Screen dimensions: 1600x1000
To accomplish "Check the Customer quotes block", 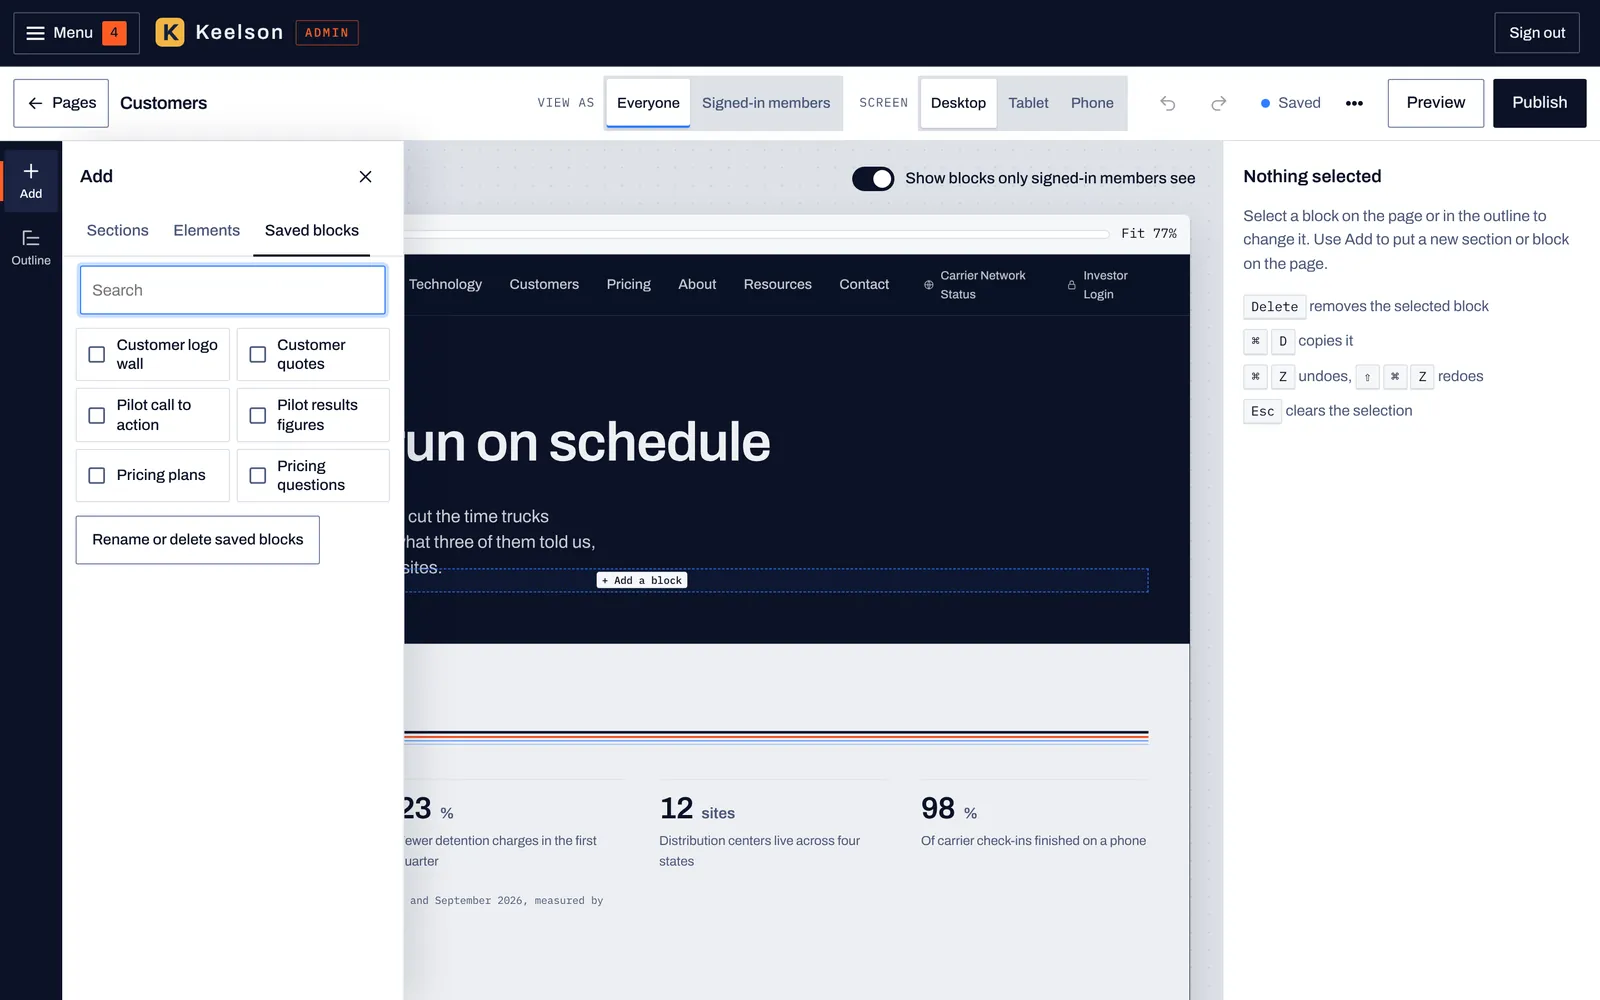I will (313, 354).
